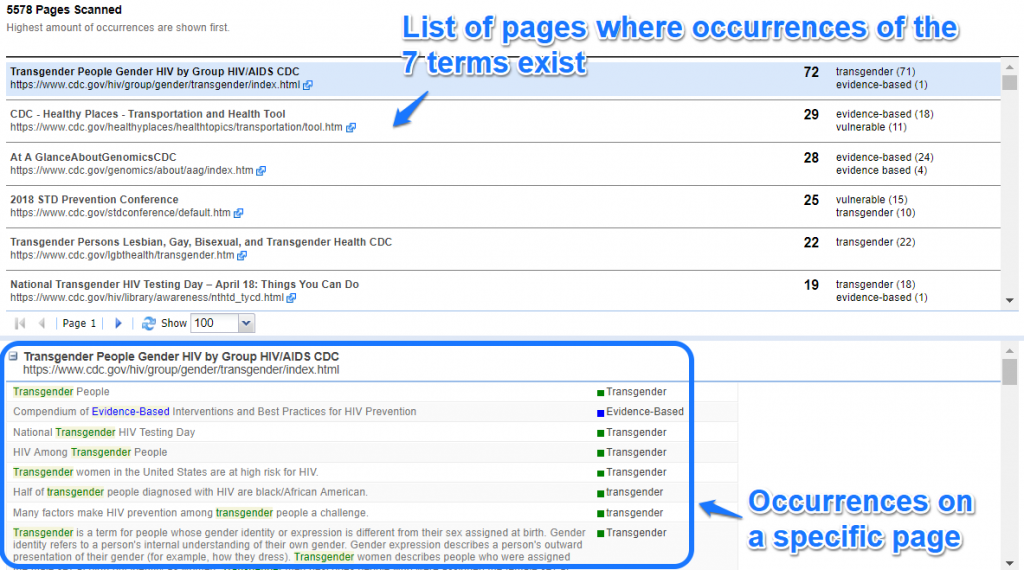This screenshot has height=570, width=1024.
Task: Open external link icon for Healthy Places tool page
Action: click(351, 128)
